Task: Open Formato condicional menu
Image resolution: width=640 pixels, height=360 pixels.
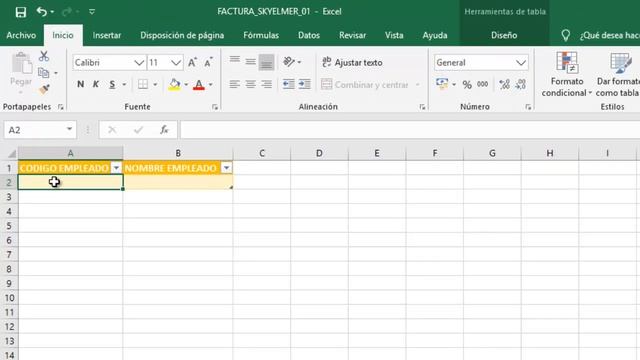Action: coord(567,74)
